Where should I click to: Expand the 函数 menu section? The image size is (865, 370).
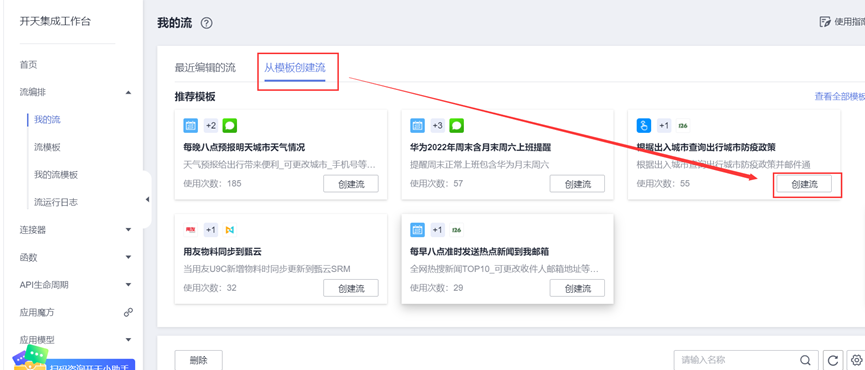click(x=128, y=257)
